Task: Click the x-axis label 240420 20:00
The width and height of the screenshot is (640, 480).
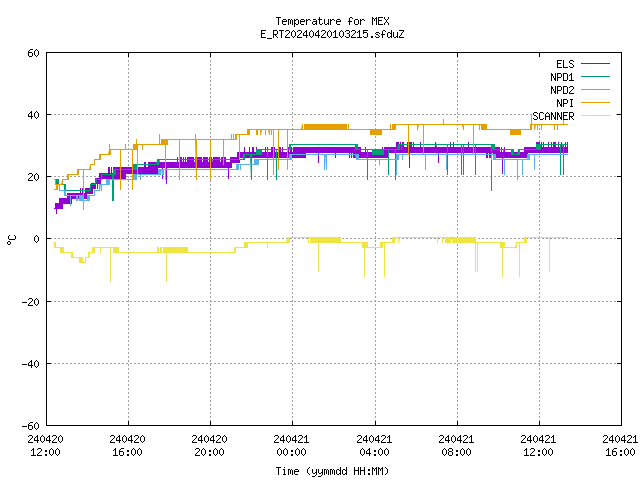Action: pyautogui.click(x=209, y=446)
